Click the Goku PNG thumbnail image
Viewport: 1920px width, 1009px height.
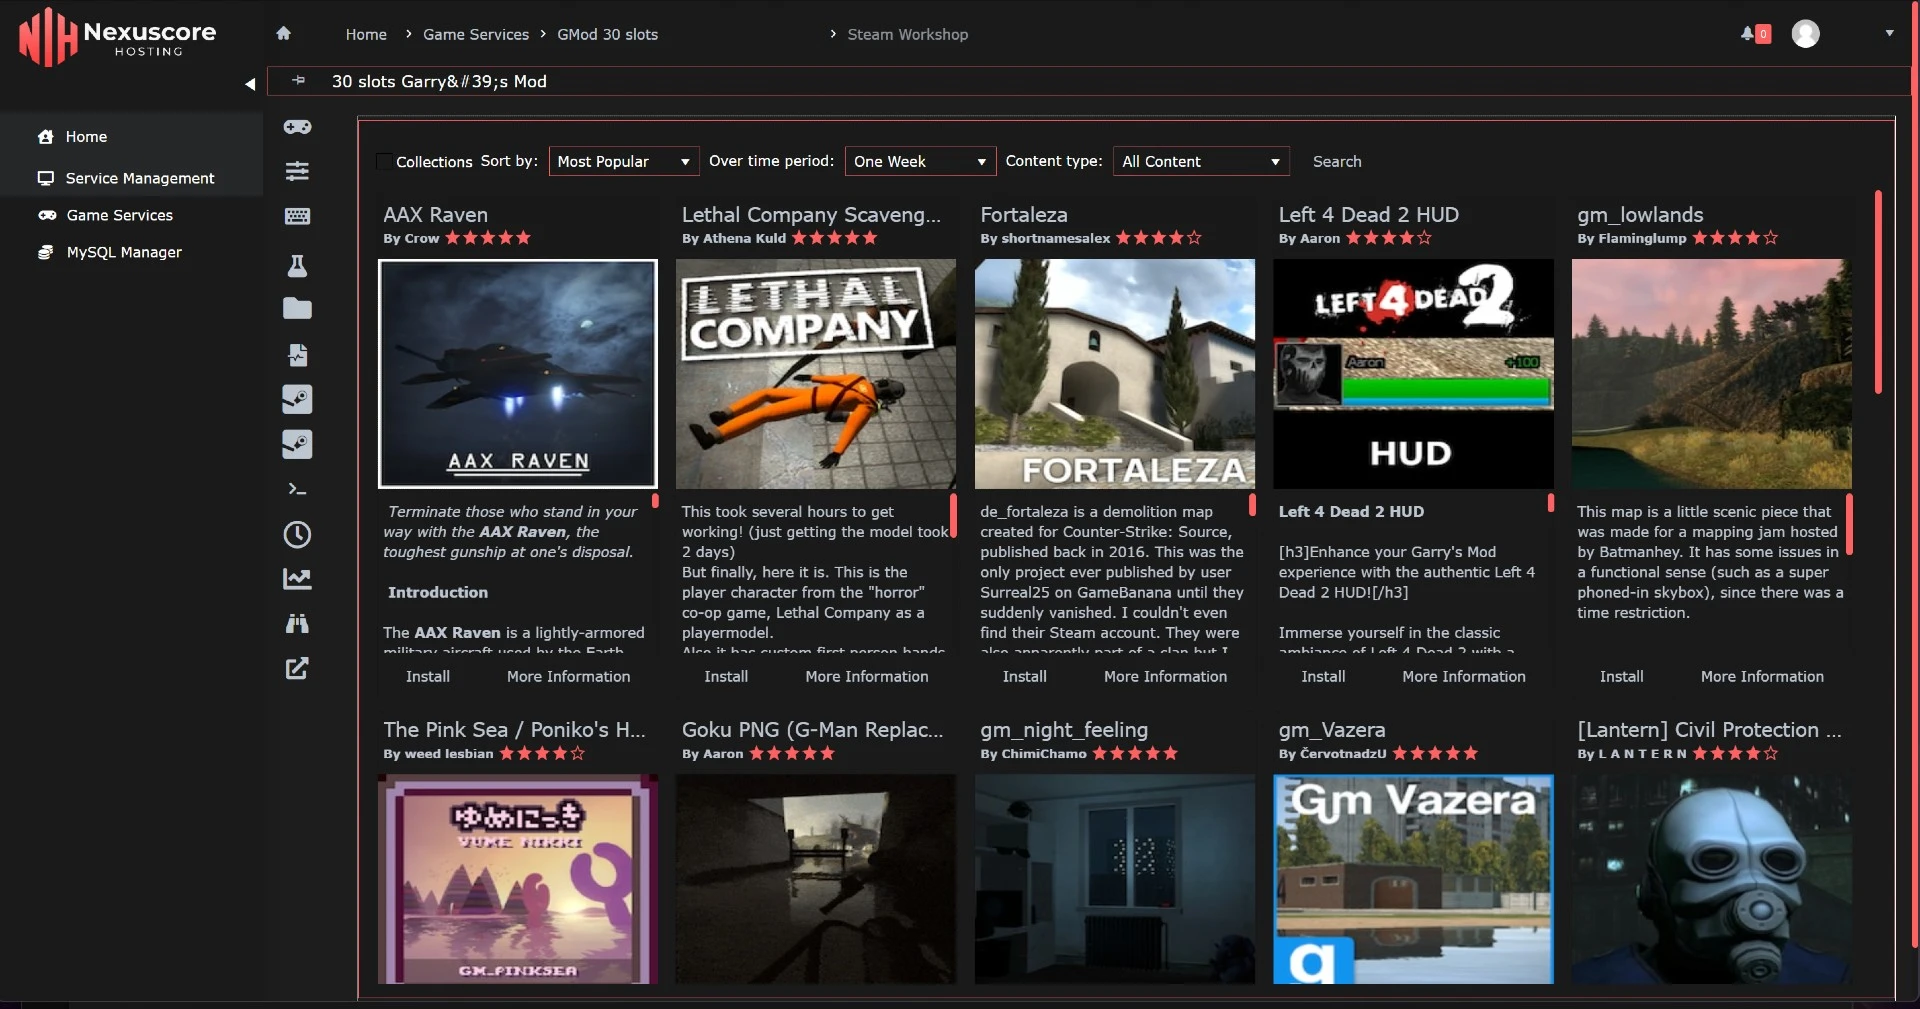(x=816, y=879)
